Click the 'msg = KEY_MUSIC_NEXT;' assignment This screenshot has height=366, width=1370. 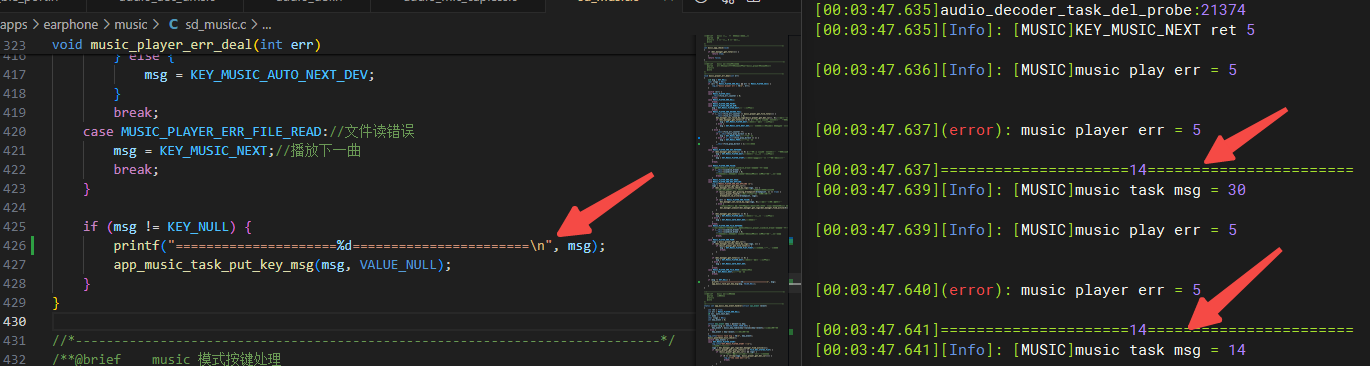193,150
